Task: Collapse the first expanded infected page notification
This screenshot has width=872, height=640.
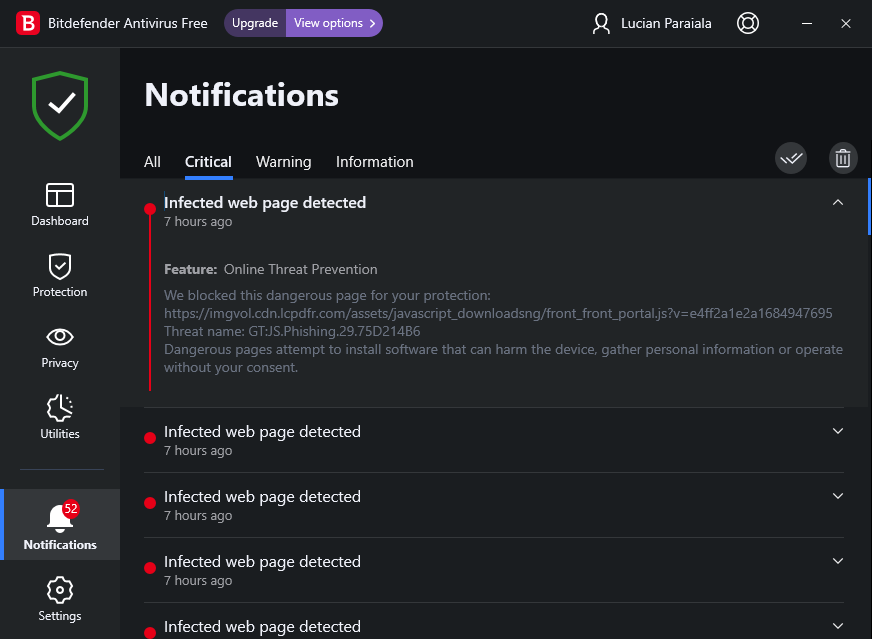Action: tap(838, 202)
